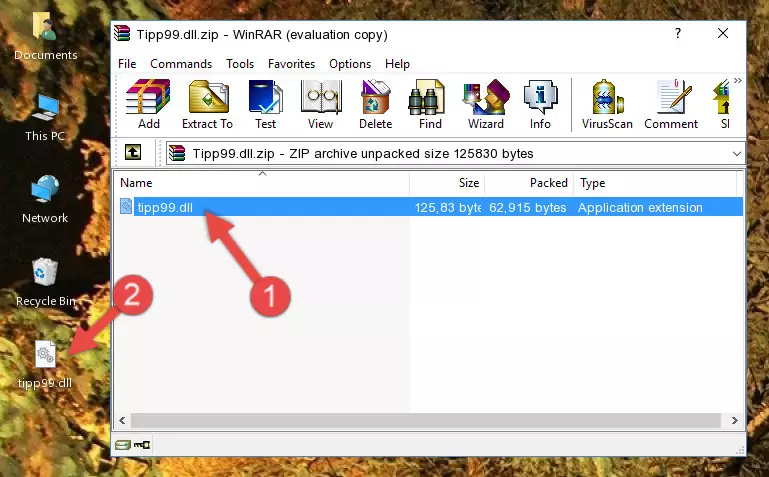The height and width of the screenshot is (477, 769).
Task: Click the horizontal scrollbar right arrow
Action: tap(734, 420)
